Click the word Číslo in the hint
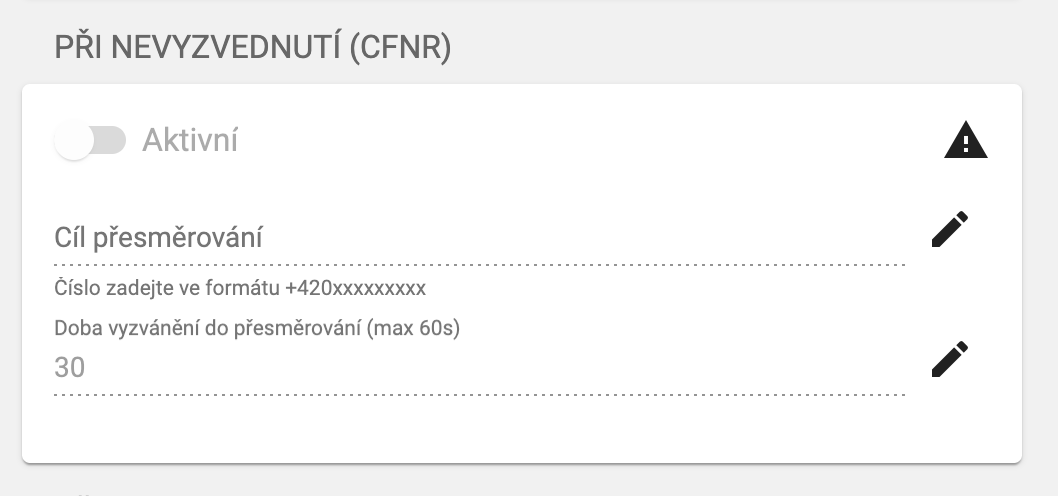Image resolution: width=1058 pixels, height=496 pixels. [x=76, y=289]
